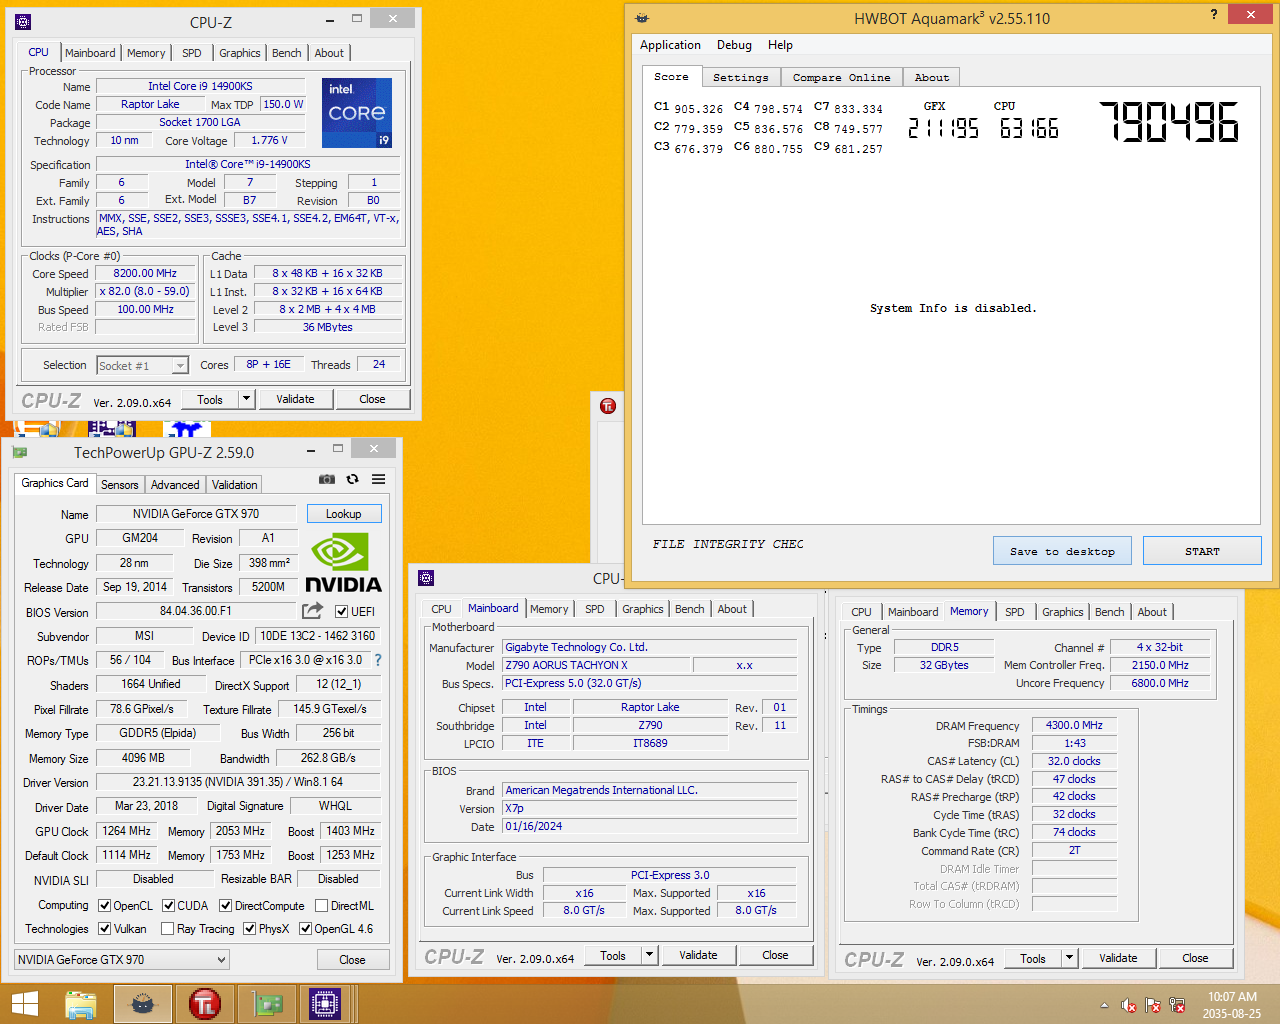Click the GPU-Z refresh icon

pyautogui.click(x=352, y=479)
